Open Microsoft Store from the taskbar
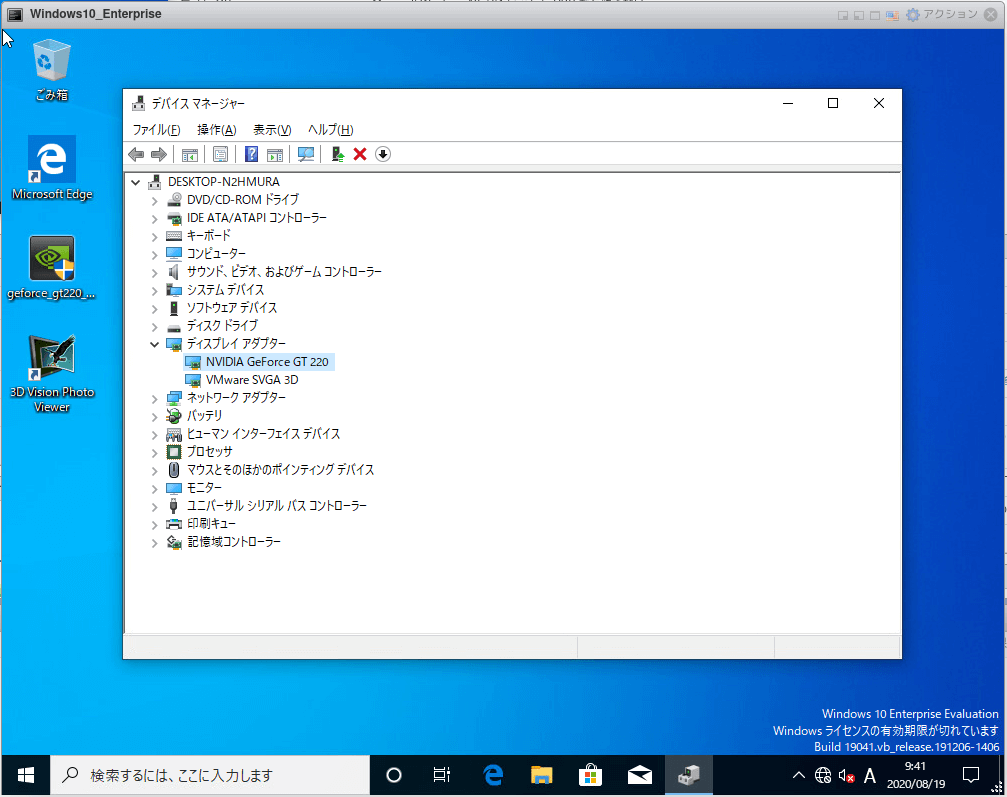The width and height of the screenshot is (1007, 797). coord(590,775)
